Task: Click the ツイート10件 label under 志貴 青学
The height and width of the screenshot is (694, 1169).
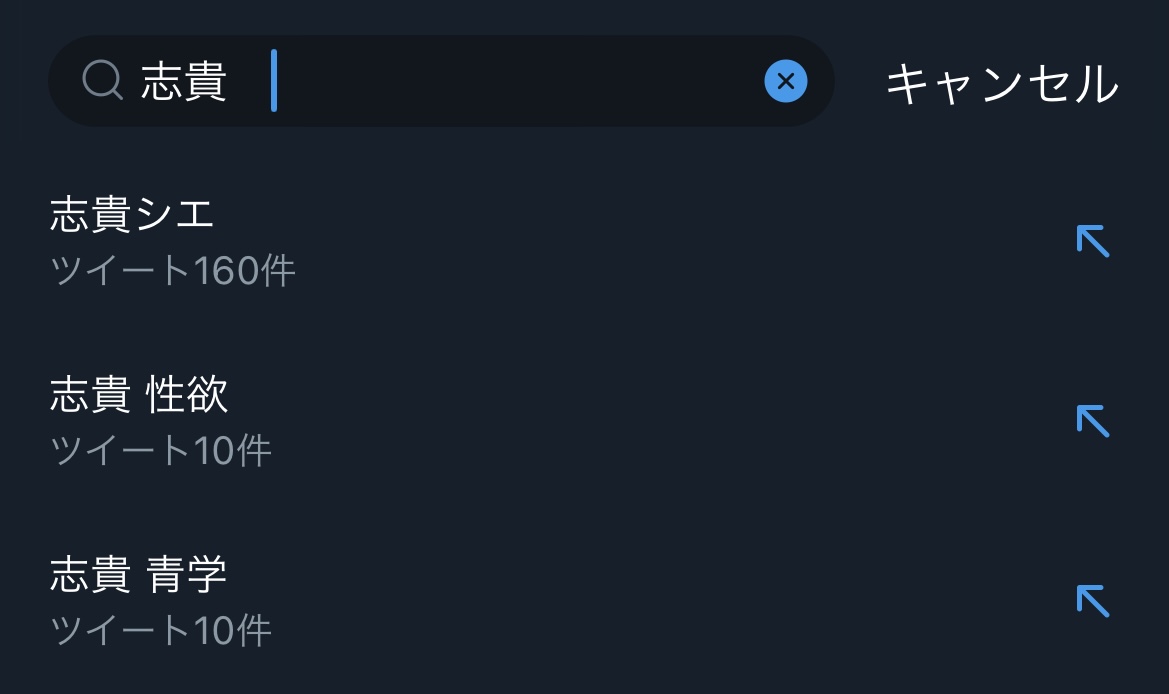Action: [x=161, y=631]
